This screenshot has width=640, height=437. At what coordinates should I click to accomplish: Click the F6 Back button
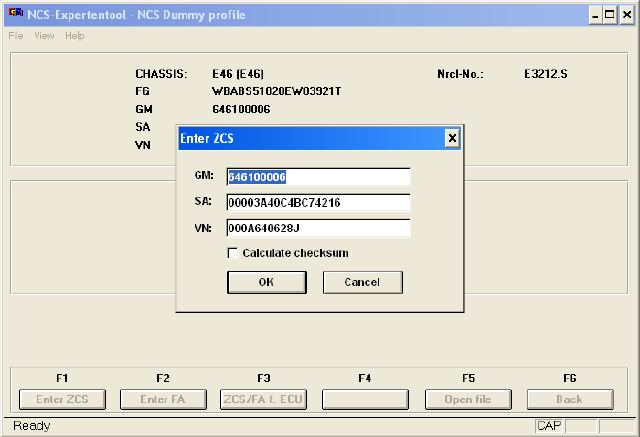[570, 399]
